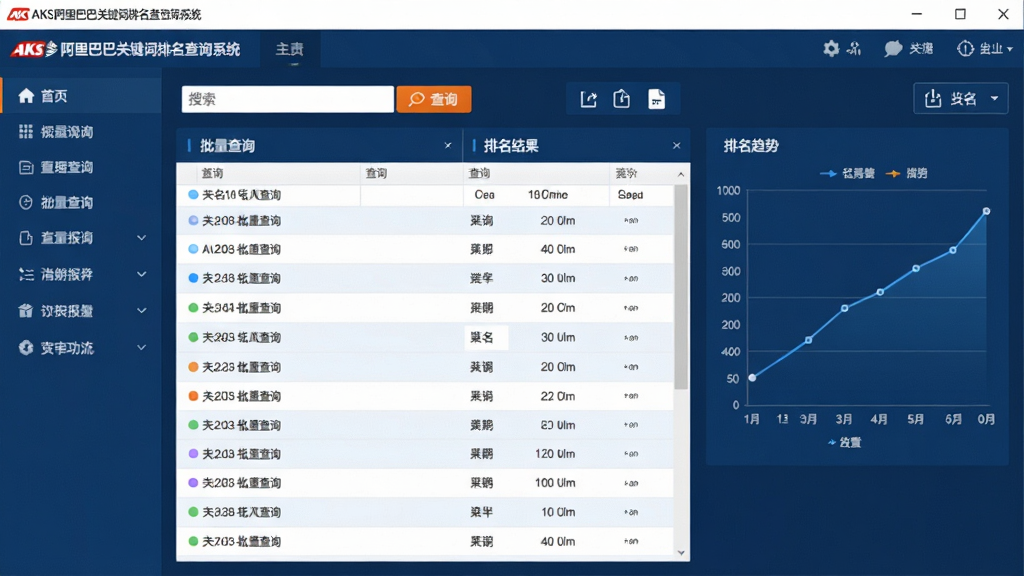Expand the cog sidebar item chevron
This screenshot has width=1024, height=576.
(x=141, y=347)
